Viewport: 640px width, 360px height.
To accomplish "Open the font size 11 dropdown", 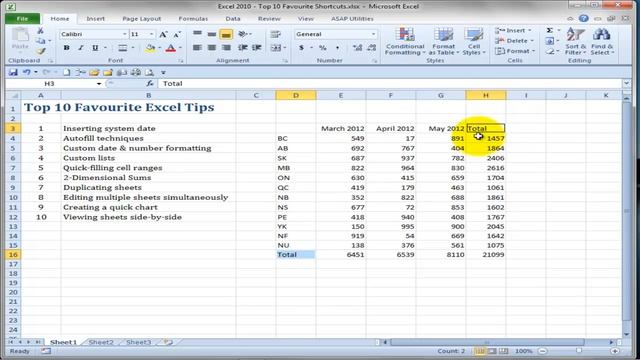I will tap(151, 34).
